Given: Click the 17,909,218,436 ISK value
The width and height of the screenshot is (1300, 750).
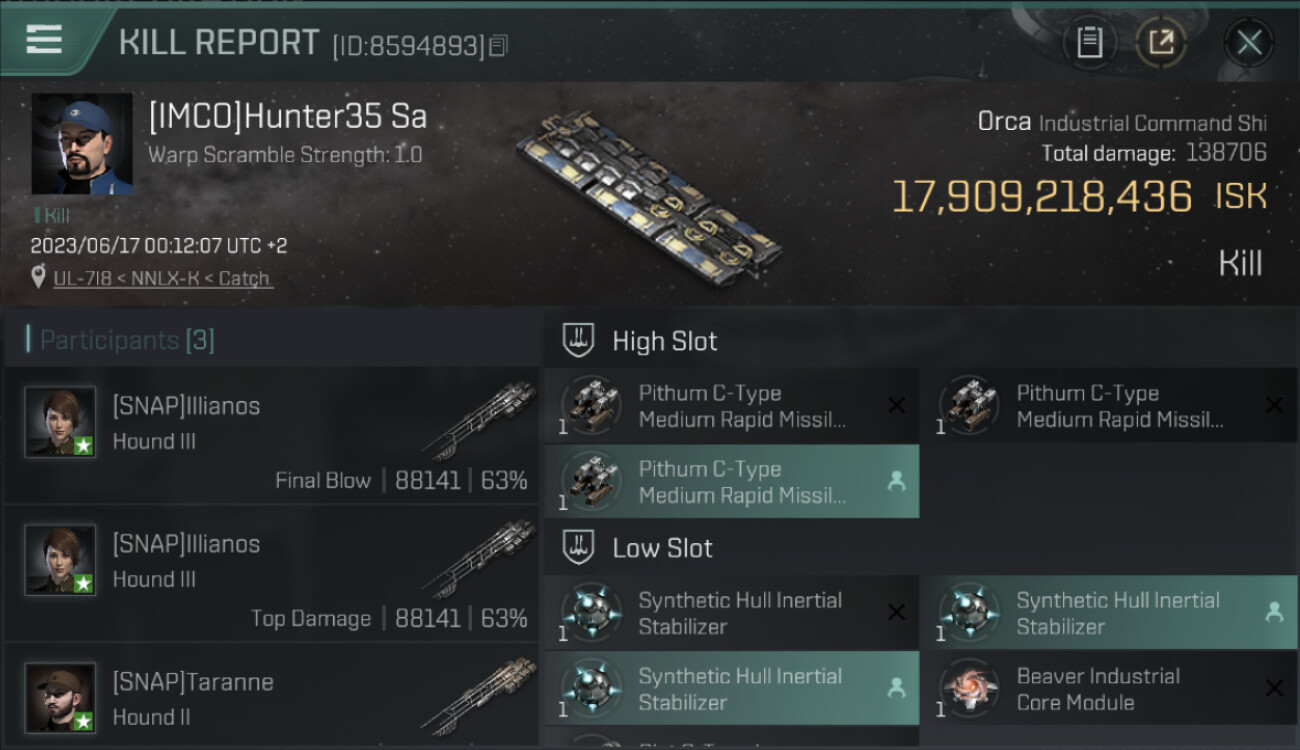Looking at the screenshot, I should (x=1041, y=197).
